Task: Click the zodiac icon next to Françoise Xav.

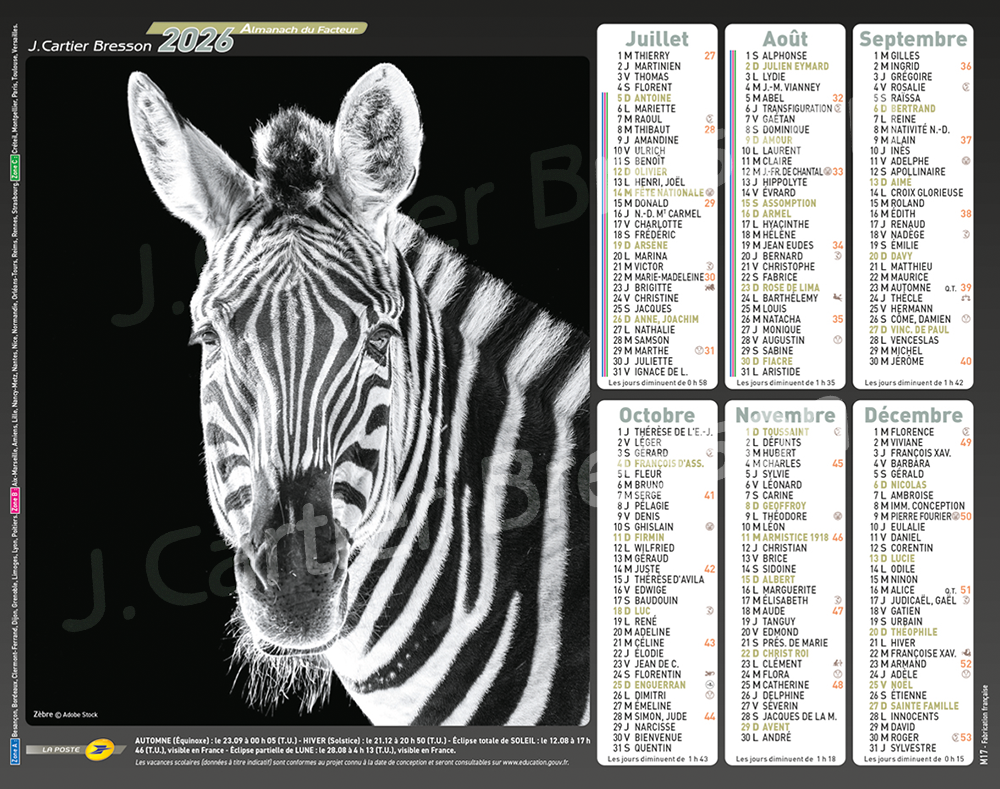Action: [x=965, y=653]
